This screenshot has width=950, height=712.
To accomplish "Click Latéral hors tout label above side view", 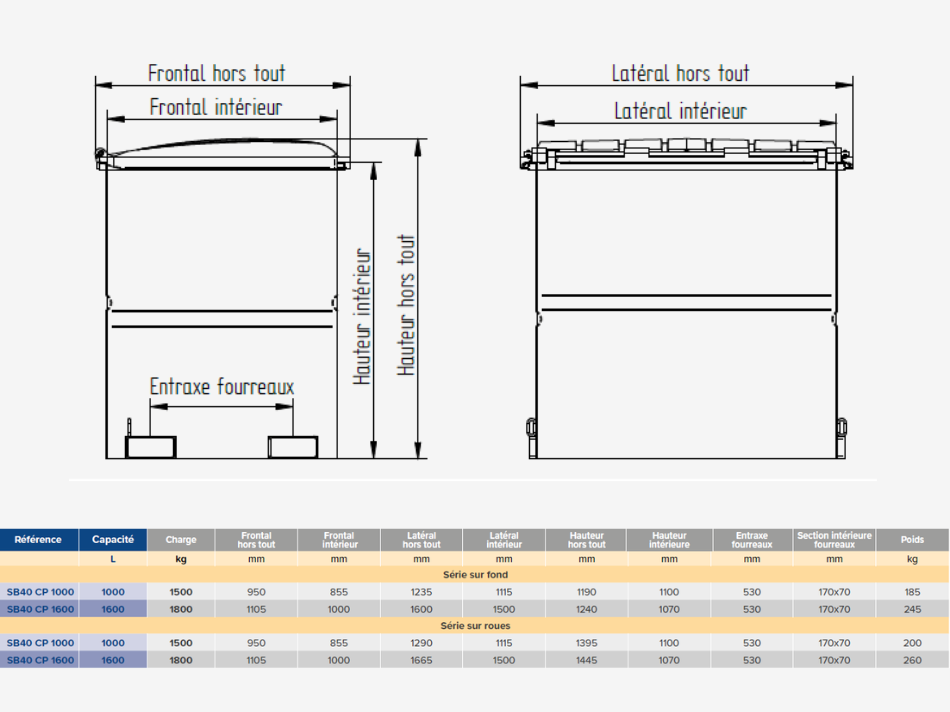I will pos(680,73).
